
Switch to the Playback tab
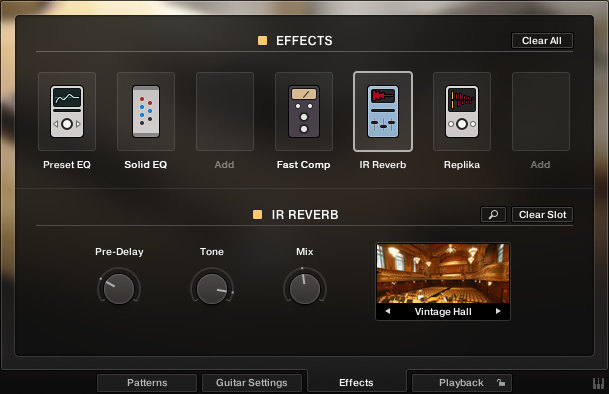click(461, 383)
